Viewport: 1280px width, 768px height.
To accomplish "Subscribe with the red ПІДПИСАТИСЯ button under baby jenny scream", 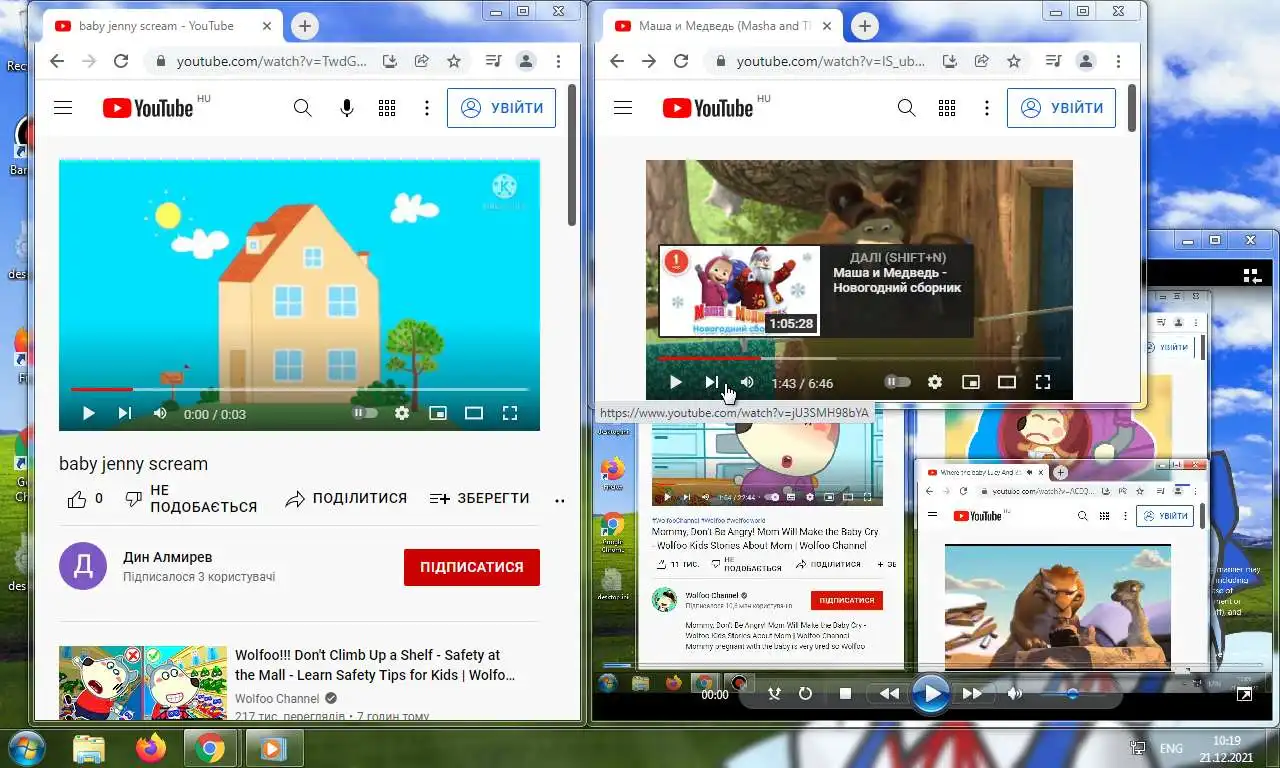I will (x=472, y=567).
